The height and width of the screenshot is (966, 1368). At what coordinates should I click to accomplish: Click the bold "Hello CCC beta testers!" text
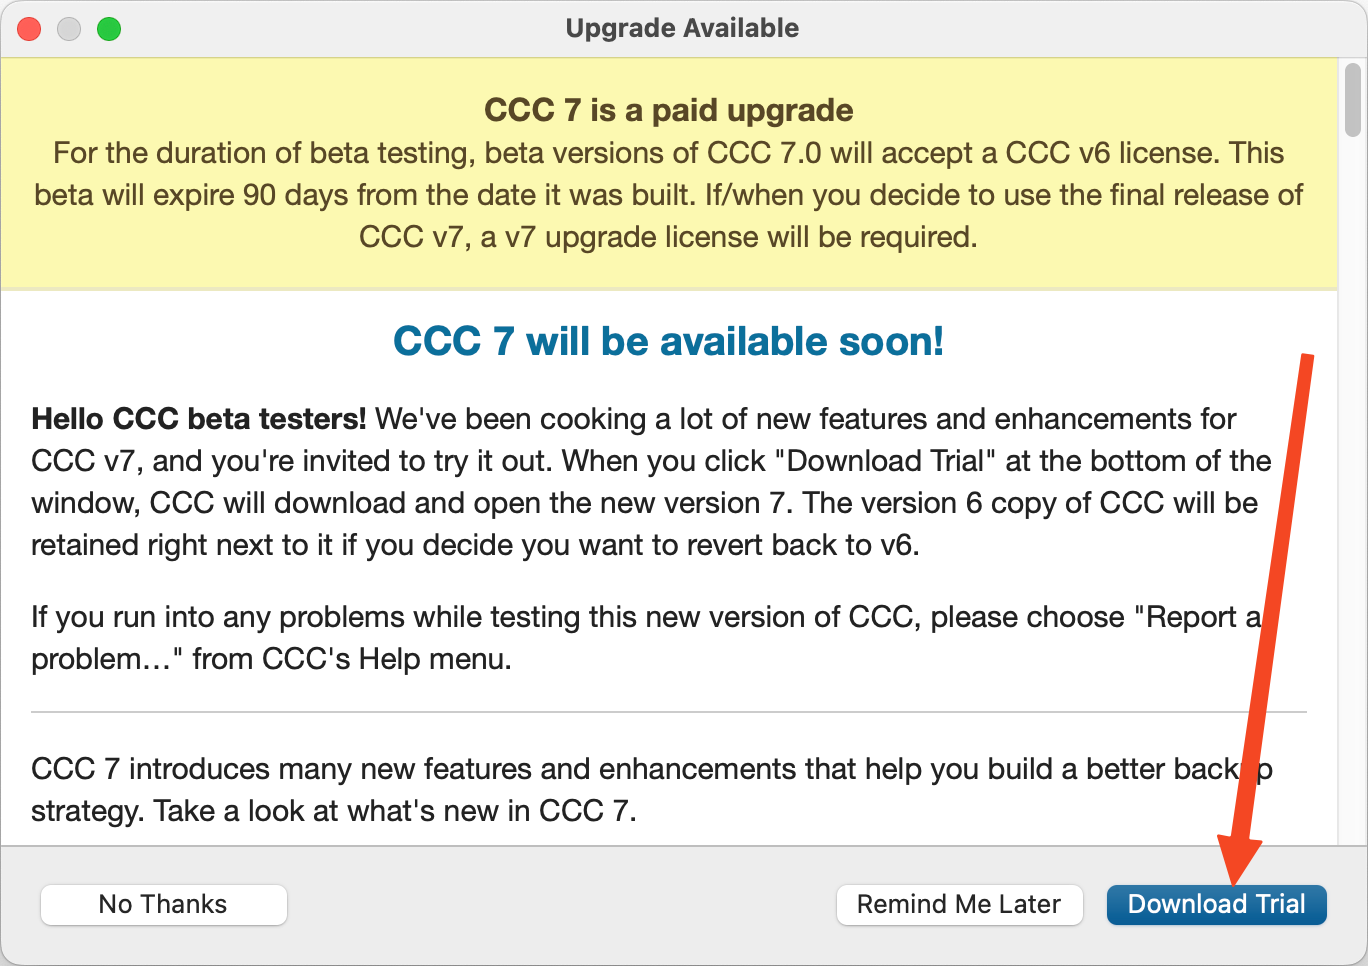tap(199, 418)
